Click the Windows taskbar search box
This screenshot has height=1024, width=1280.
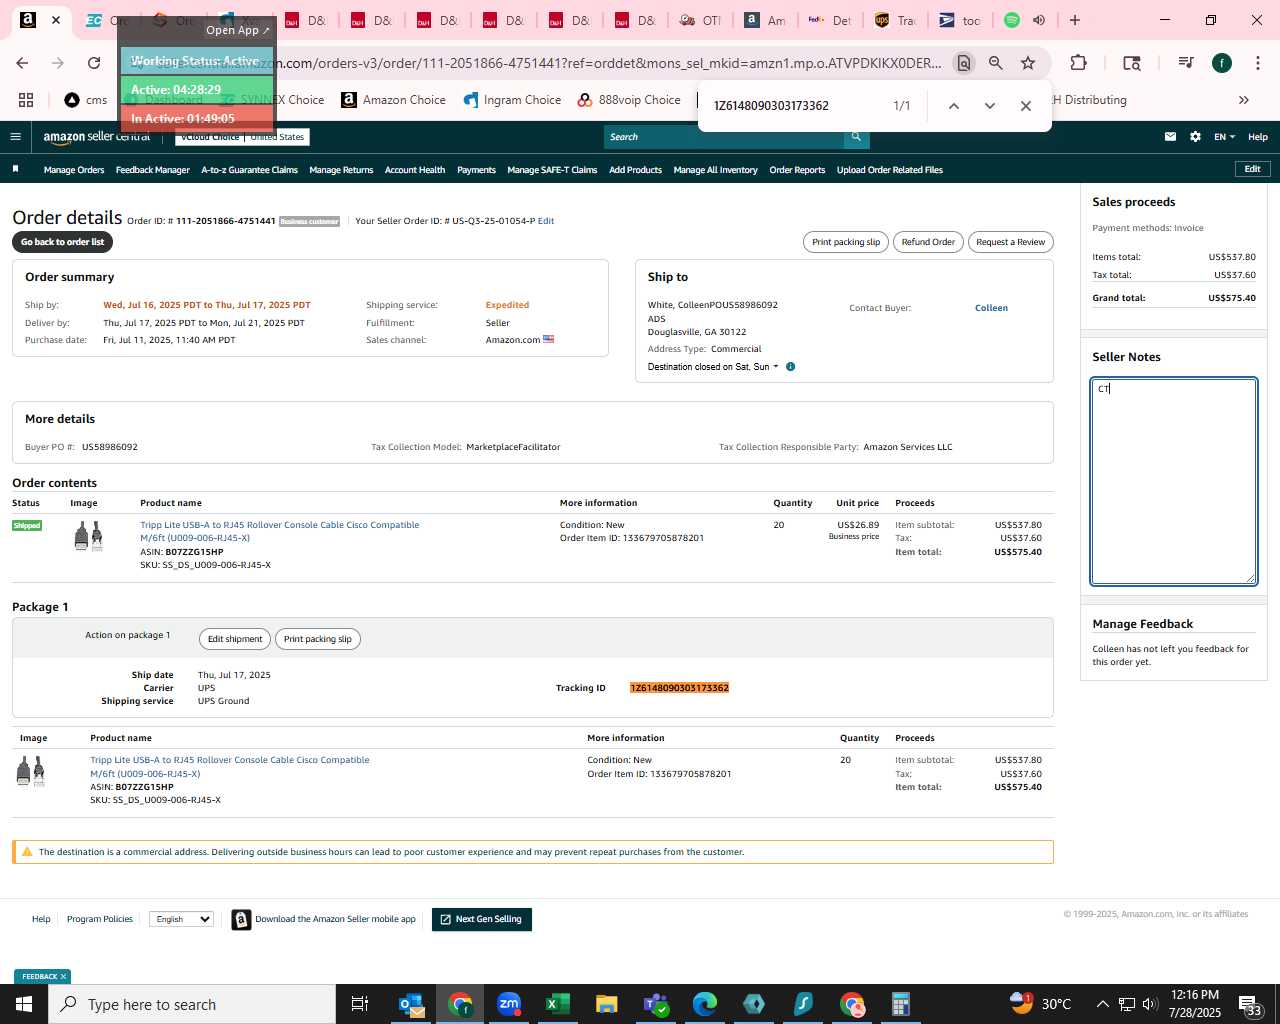click(x=192, y=1004)
